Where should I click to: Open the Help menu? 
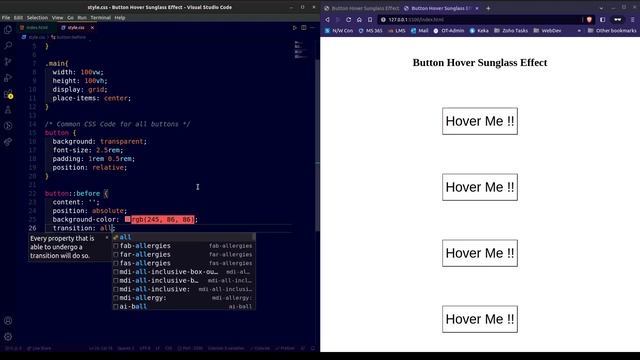point(120,18)
